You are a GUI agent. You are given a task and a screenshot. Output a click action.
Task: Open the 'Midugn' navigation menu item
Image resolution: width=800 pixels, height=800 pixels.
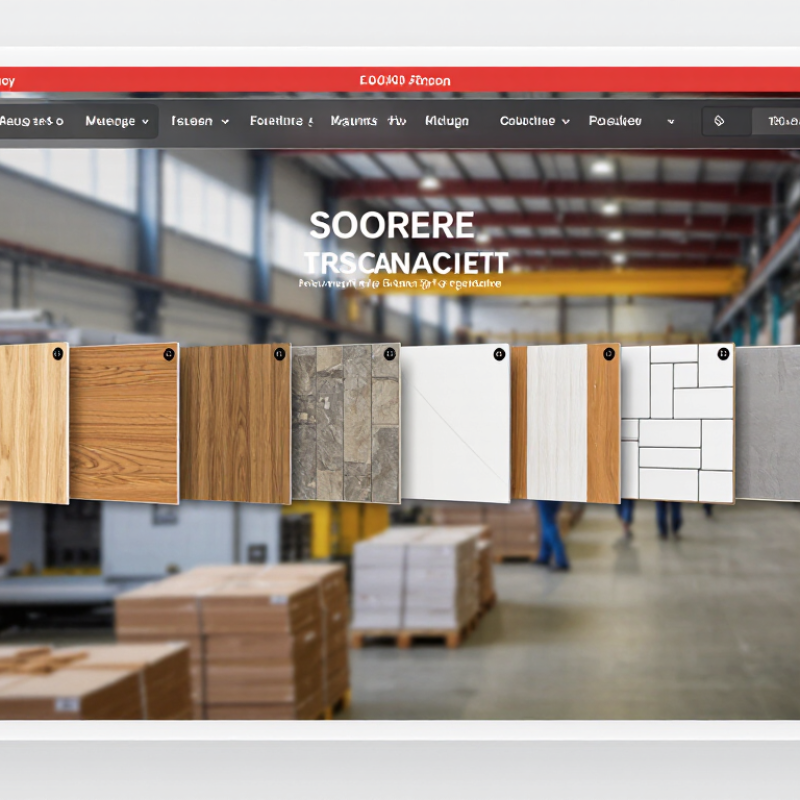click(447, 121)
